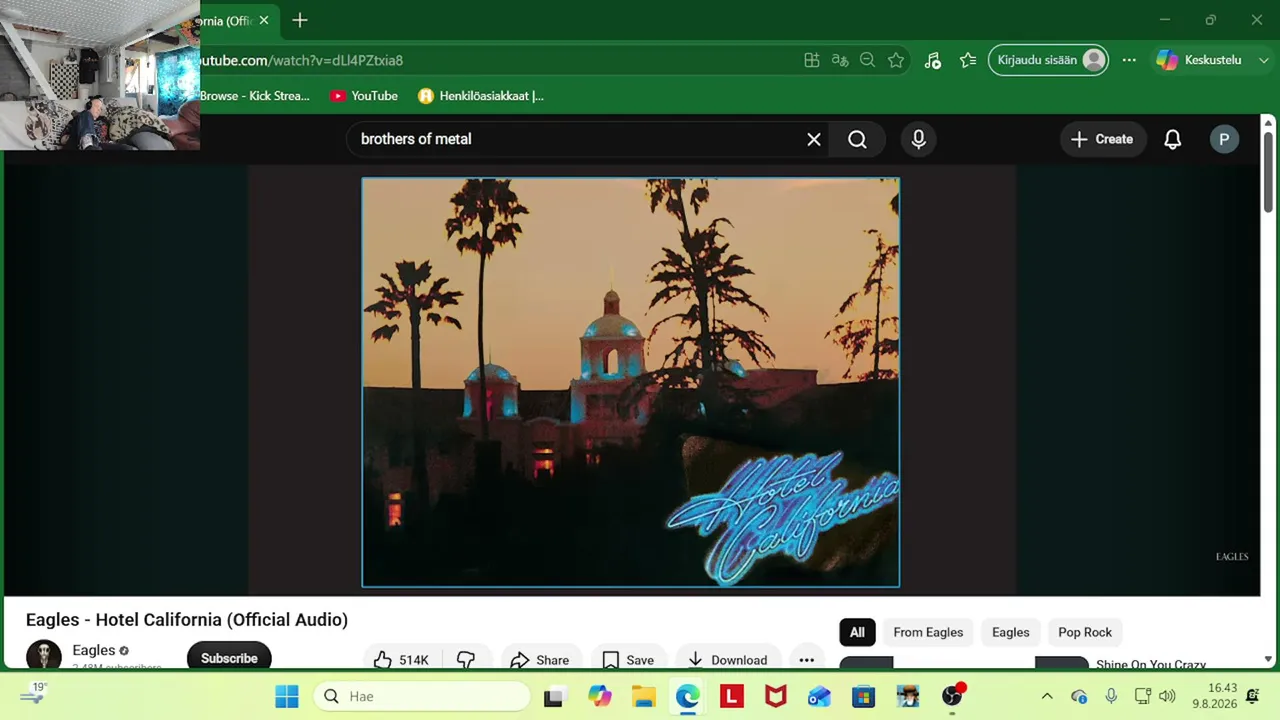Click the translate page icon in address bar
The height and width of the screenshot is (720, 1280).
[840, 60]
